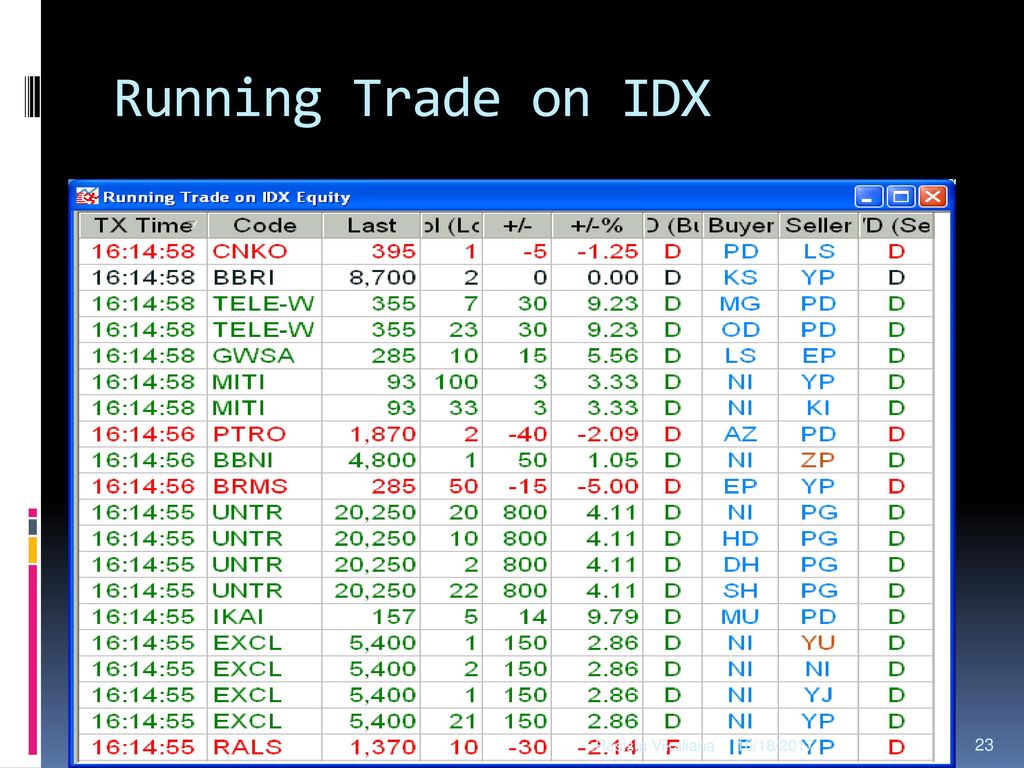Click the percent change 5.56
Image resolution: width=1024 pixels, height=768 pixels.
pos(612,356)
